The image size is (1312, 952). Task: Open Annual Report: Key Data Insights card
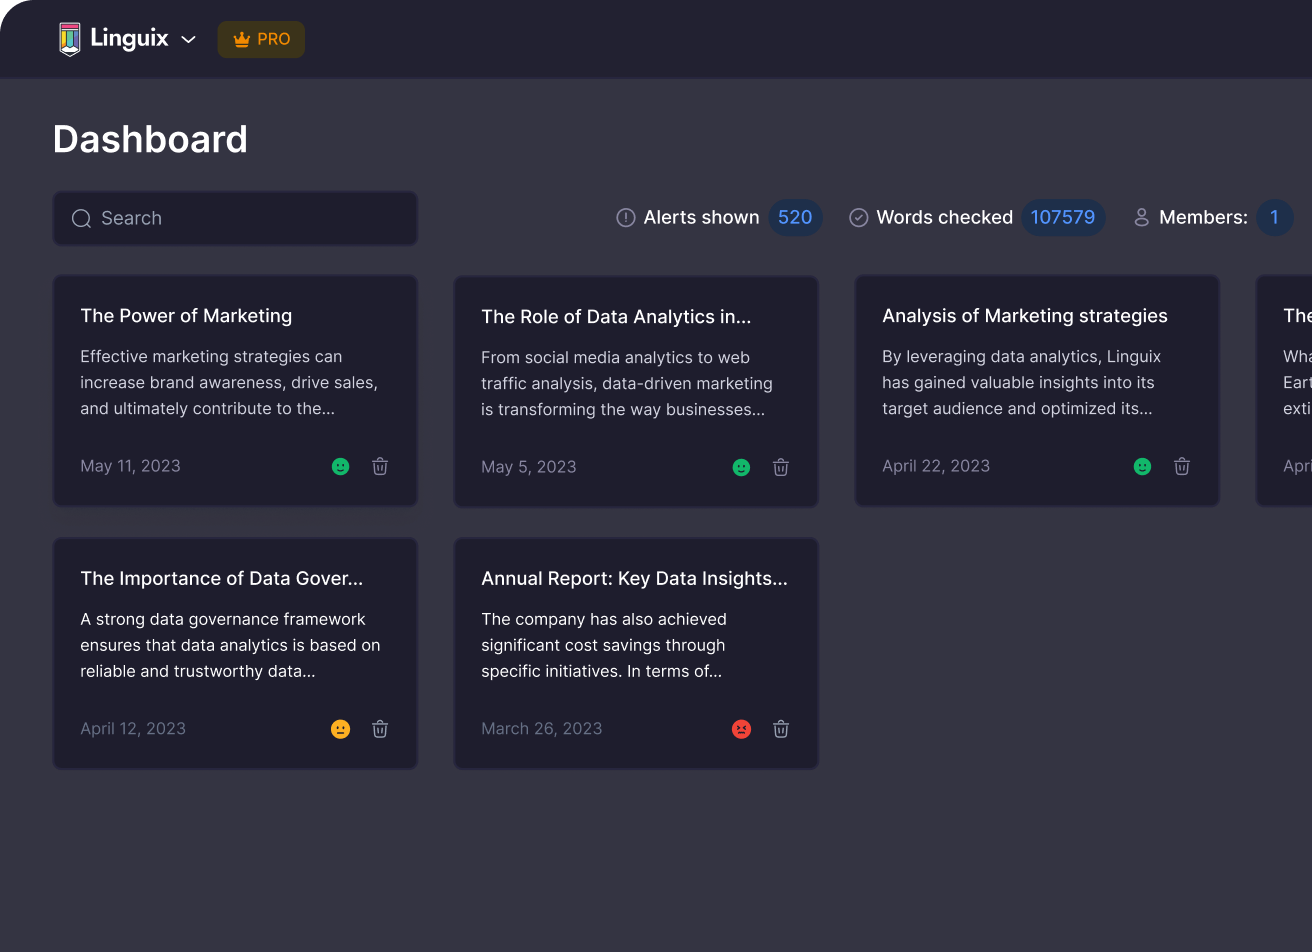tap(634, 579)
